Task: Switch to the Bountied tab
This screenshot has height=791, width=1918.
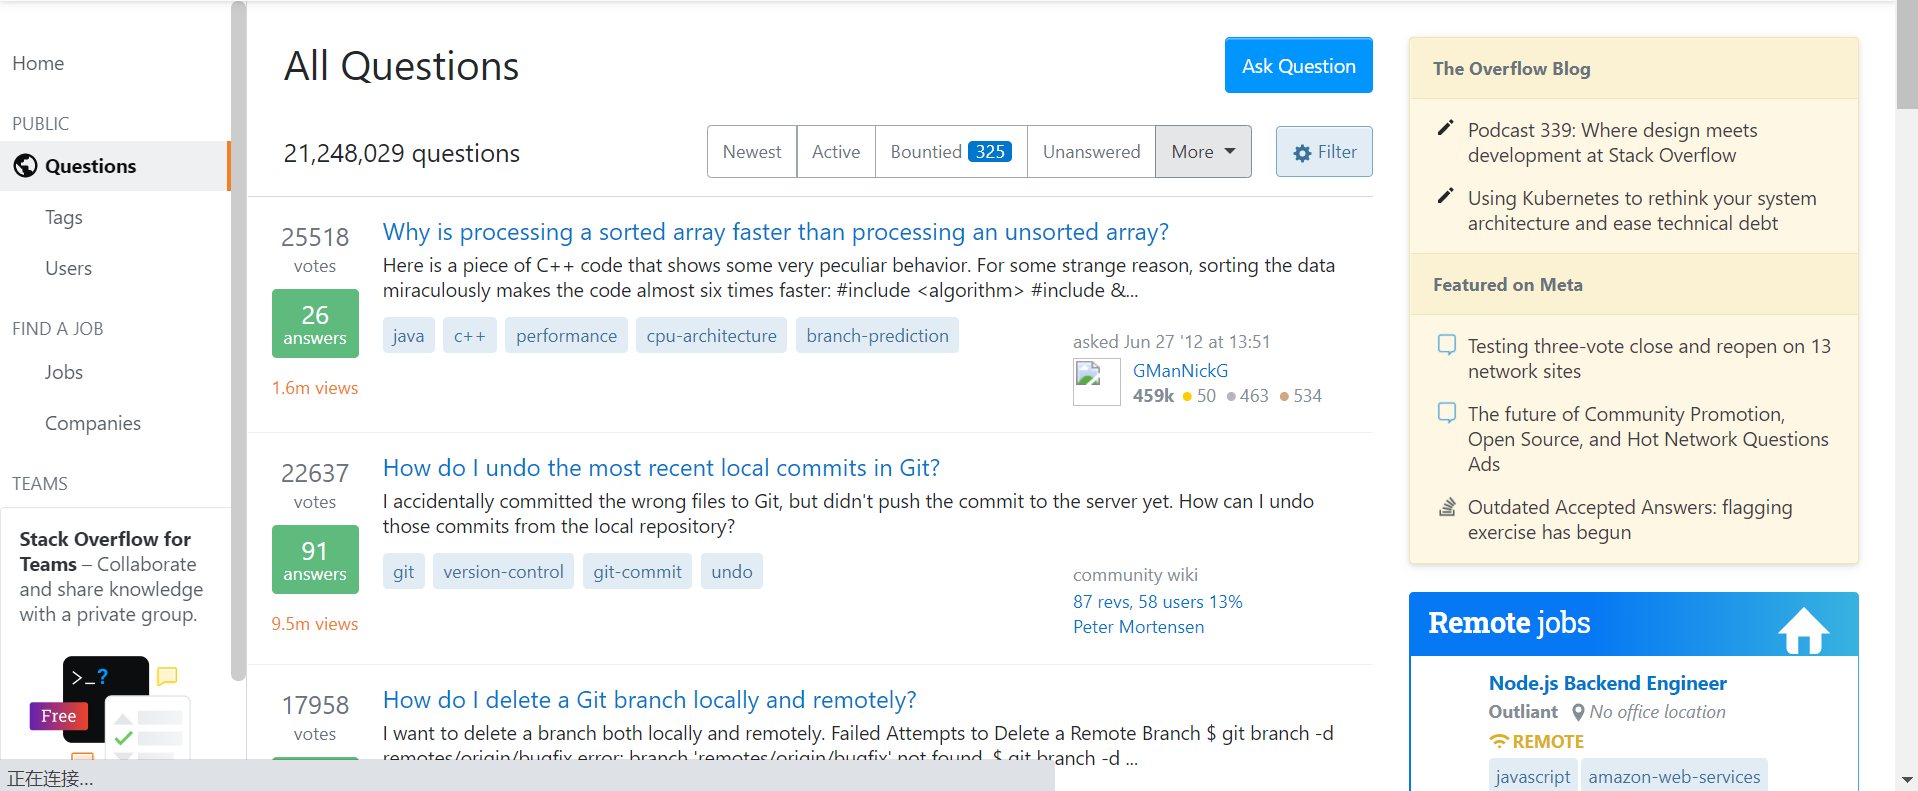Action: pos(951,152)
